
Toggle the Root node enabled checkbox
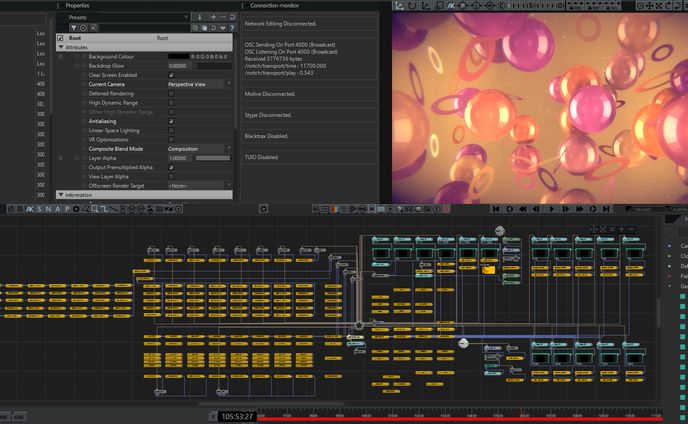click(61, 38)
